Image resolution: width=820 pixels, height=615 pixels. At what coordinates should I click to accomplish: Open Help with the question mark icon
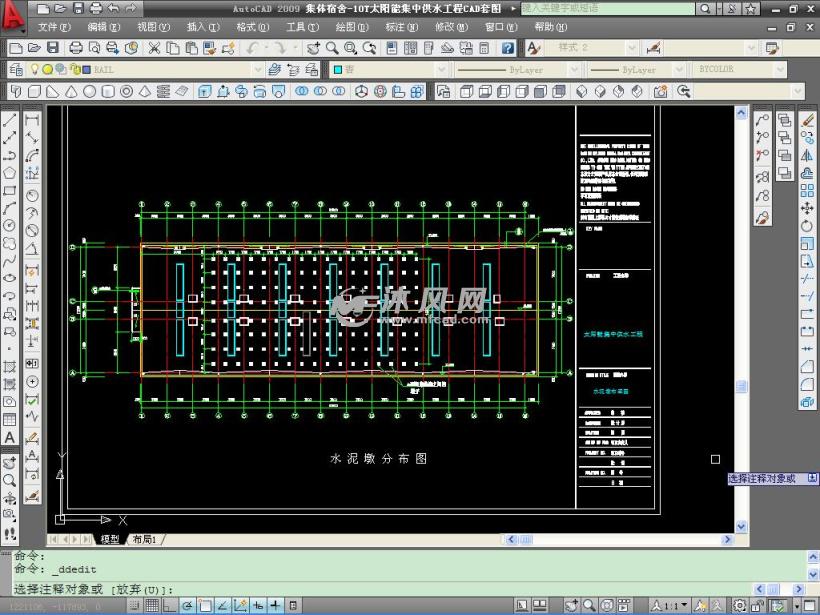[507, 49]
